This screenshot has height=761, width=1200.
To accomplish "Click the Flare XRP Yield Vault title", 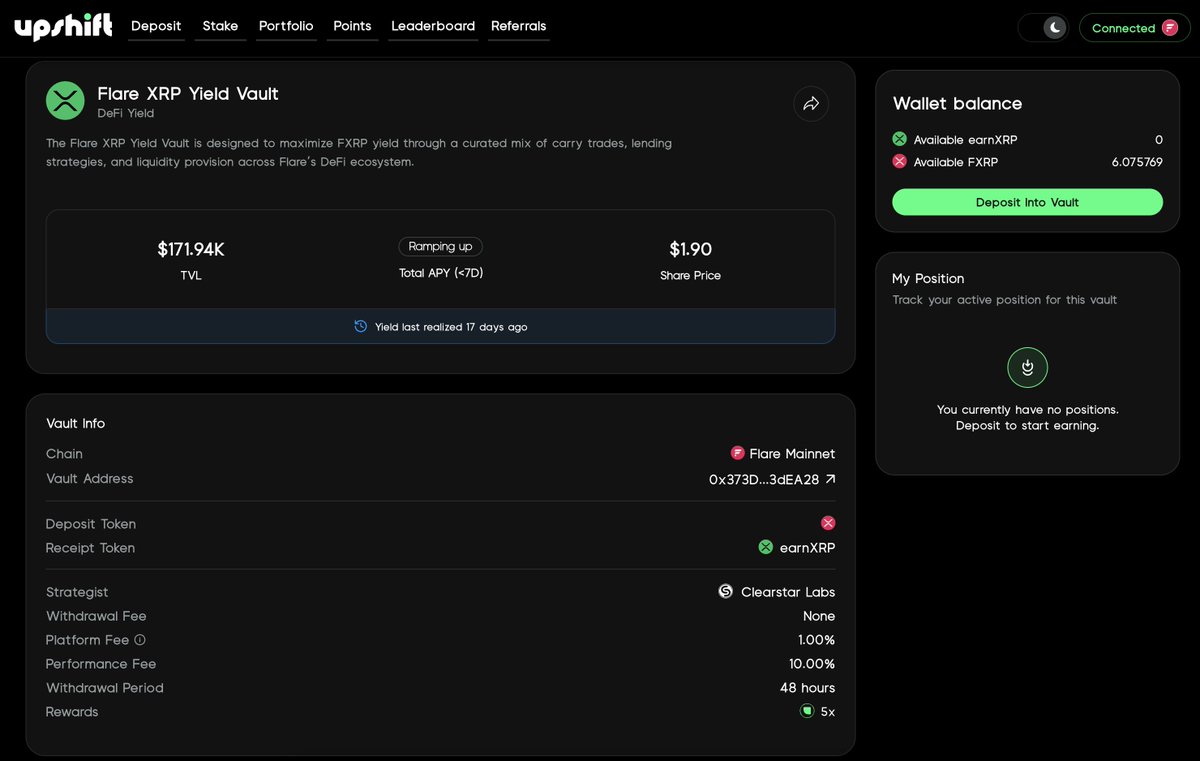I will 188,93.
